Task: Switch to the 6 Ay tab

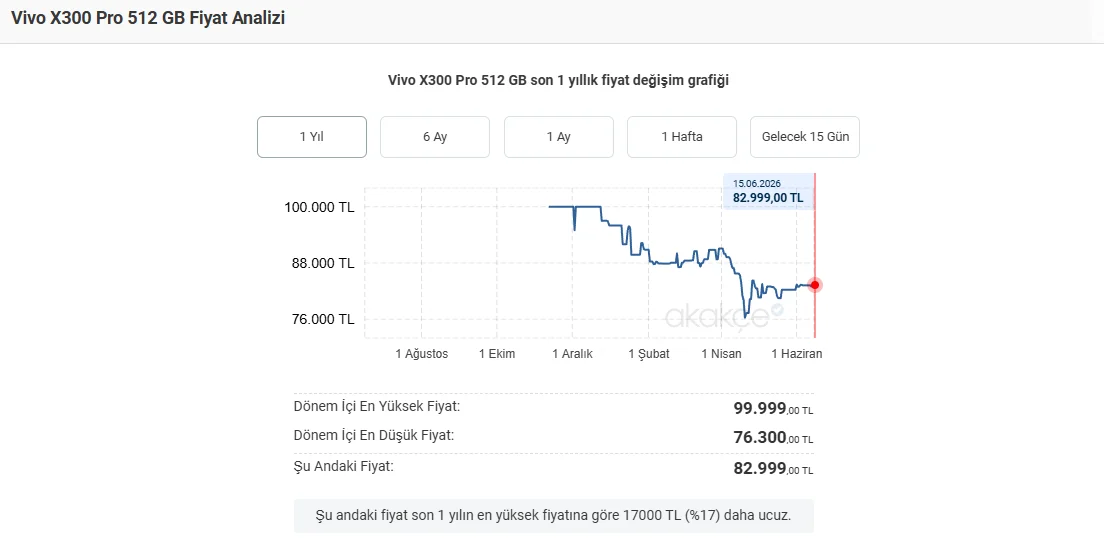Action: 435,137
